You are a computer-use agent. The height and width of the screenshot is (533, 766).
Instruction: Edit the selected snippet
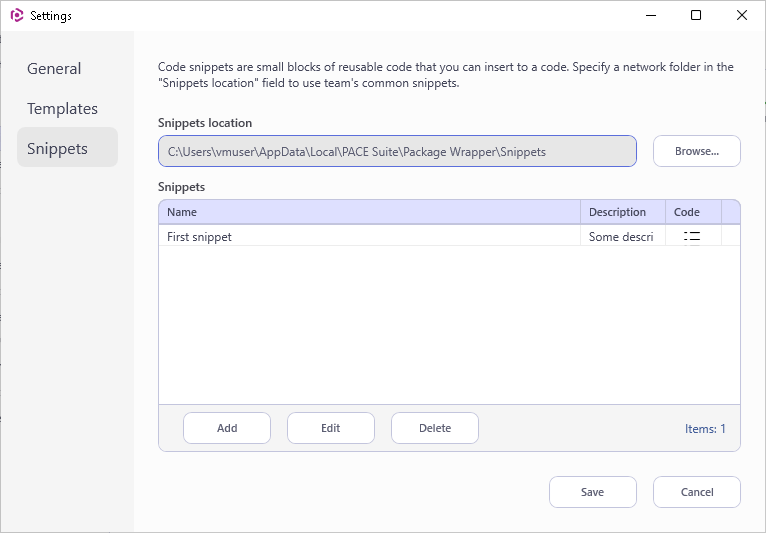[x=331, y=428]
